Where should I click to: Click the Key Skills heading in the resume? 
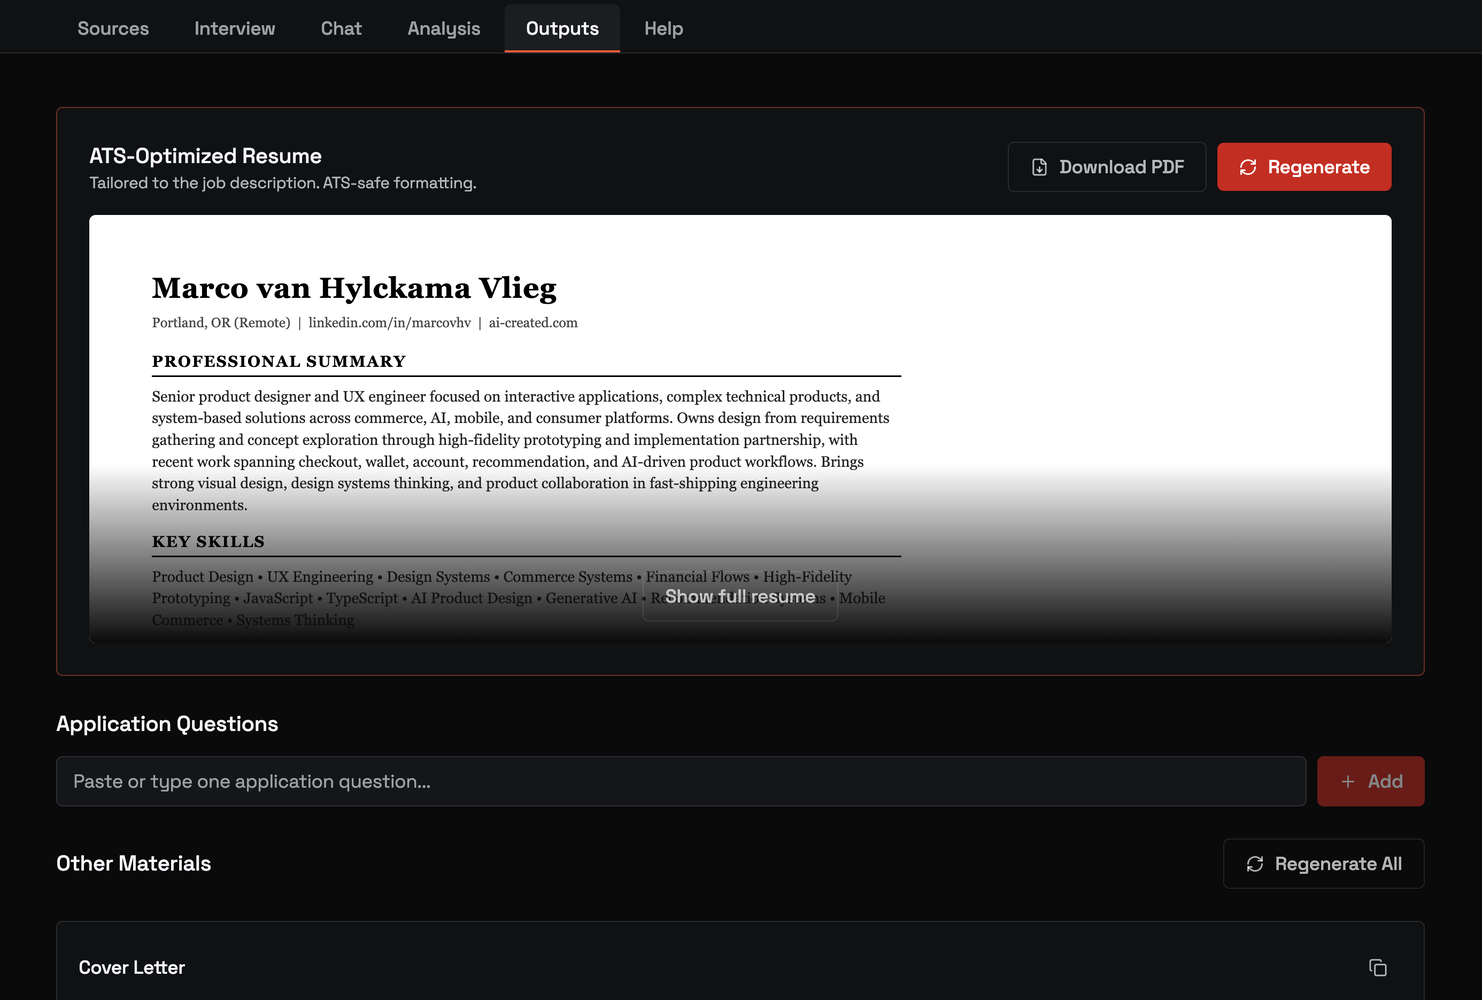tap(208, 541)
